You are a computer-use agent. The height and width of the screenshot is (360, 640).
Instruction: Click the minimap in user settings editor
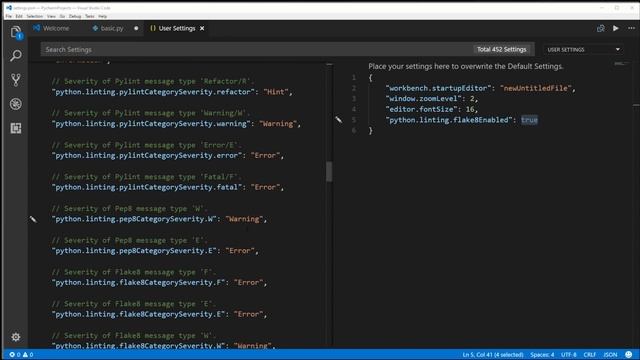coord(622,64)
